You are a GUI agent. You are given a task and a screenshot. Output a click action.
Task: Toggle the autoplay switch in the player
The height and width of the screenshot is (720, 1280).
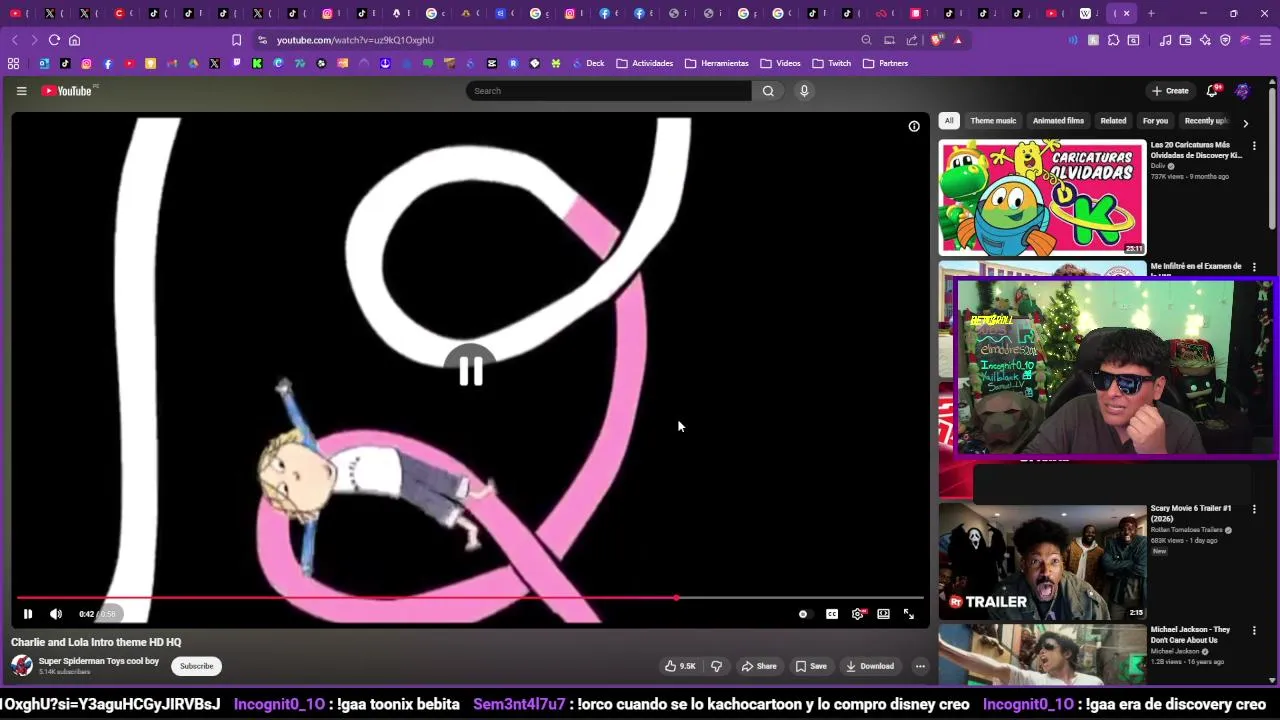pos(803,614)
